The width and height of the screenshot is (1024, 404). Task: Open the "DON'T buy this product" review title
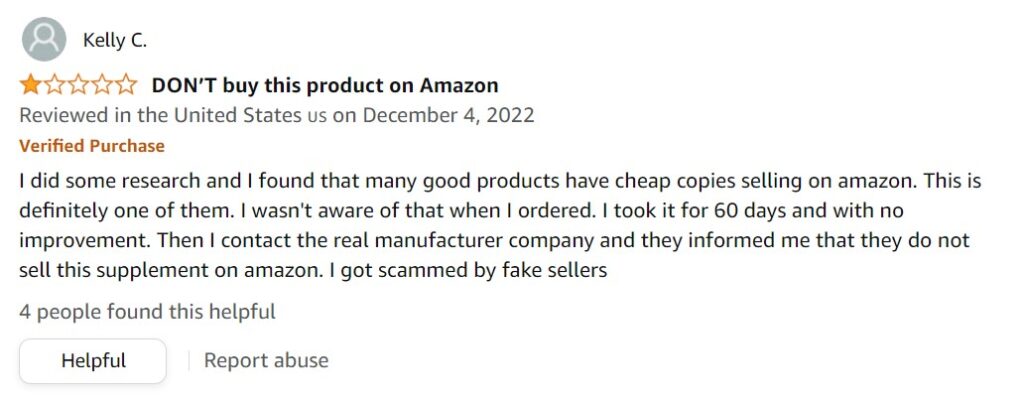[x=324, y=85]
